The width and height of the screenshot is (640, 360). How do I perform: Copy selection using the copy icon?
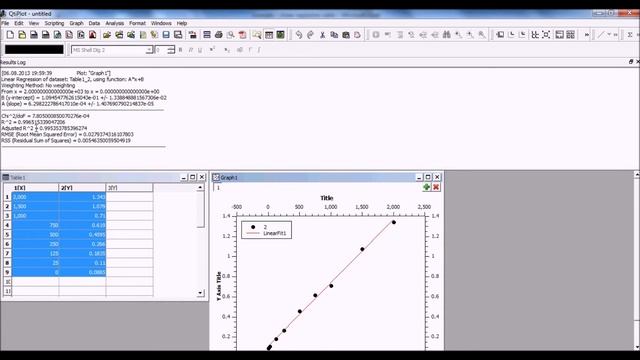334,35
